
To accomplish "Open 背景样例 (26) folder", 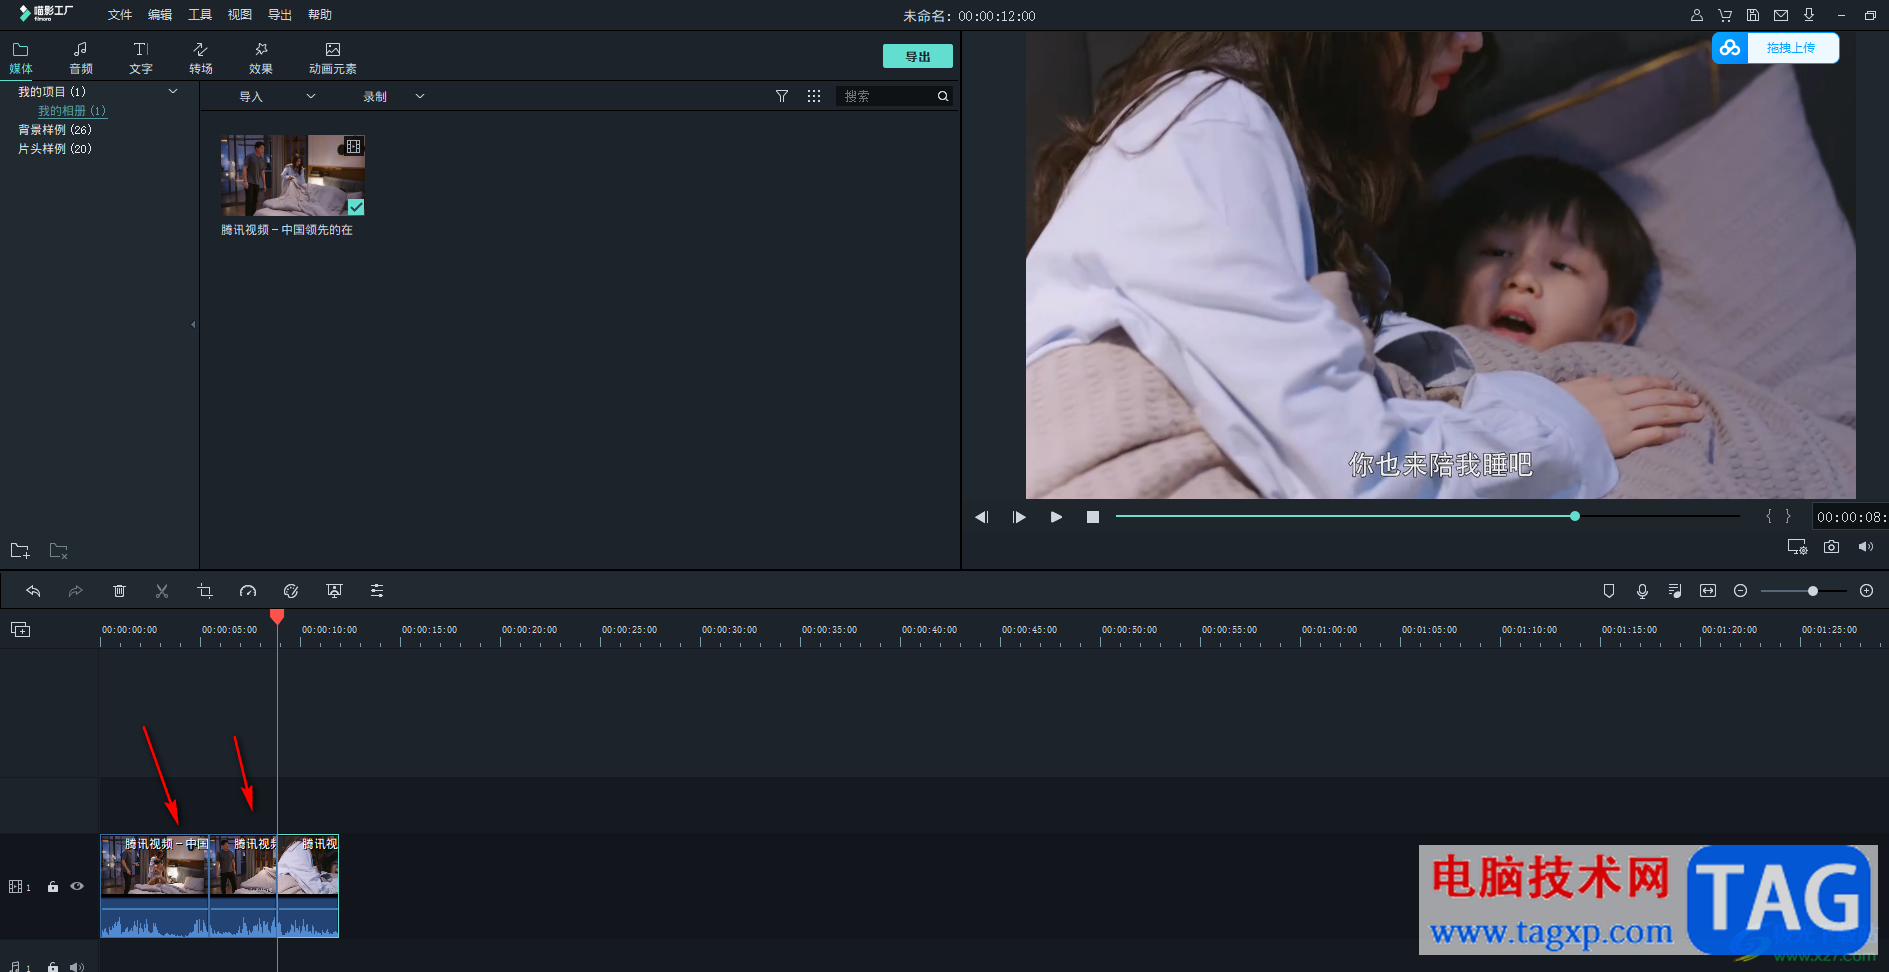I will coord(55,130).
